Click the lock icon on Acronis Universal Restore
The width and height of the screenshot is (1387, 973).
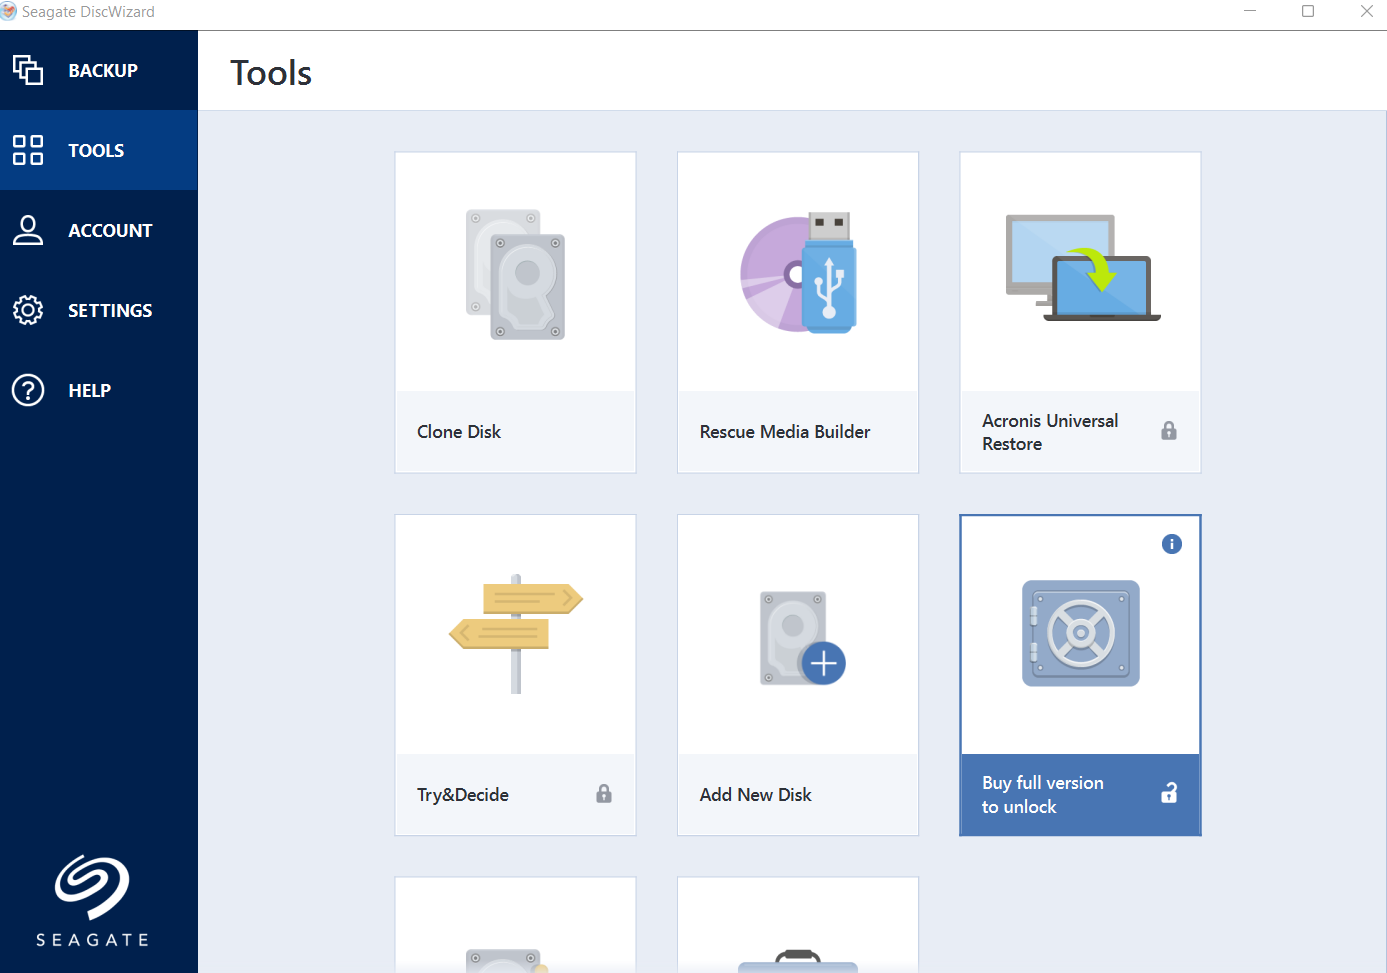click(x=1169, y=431)
